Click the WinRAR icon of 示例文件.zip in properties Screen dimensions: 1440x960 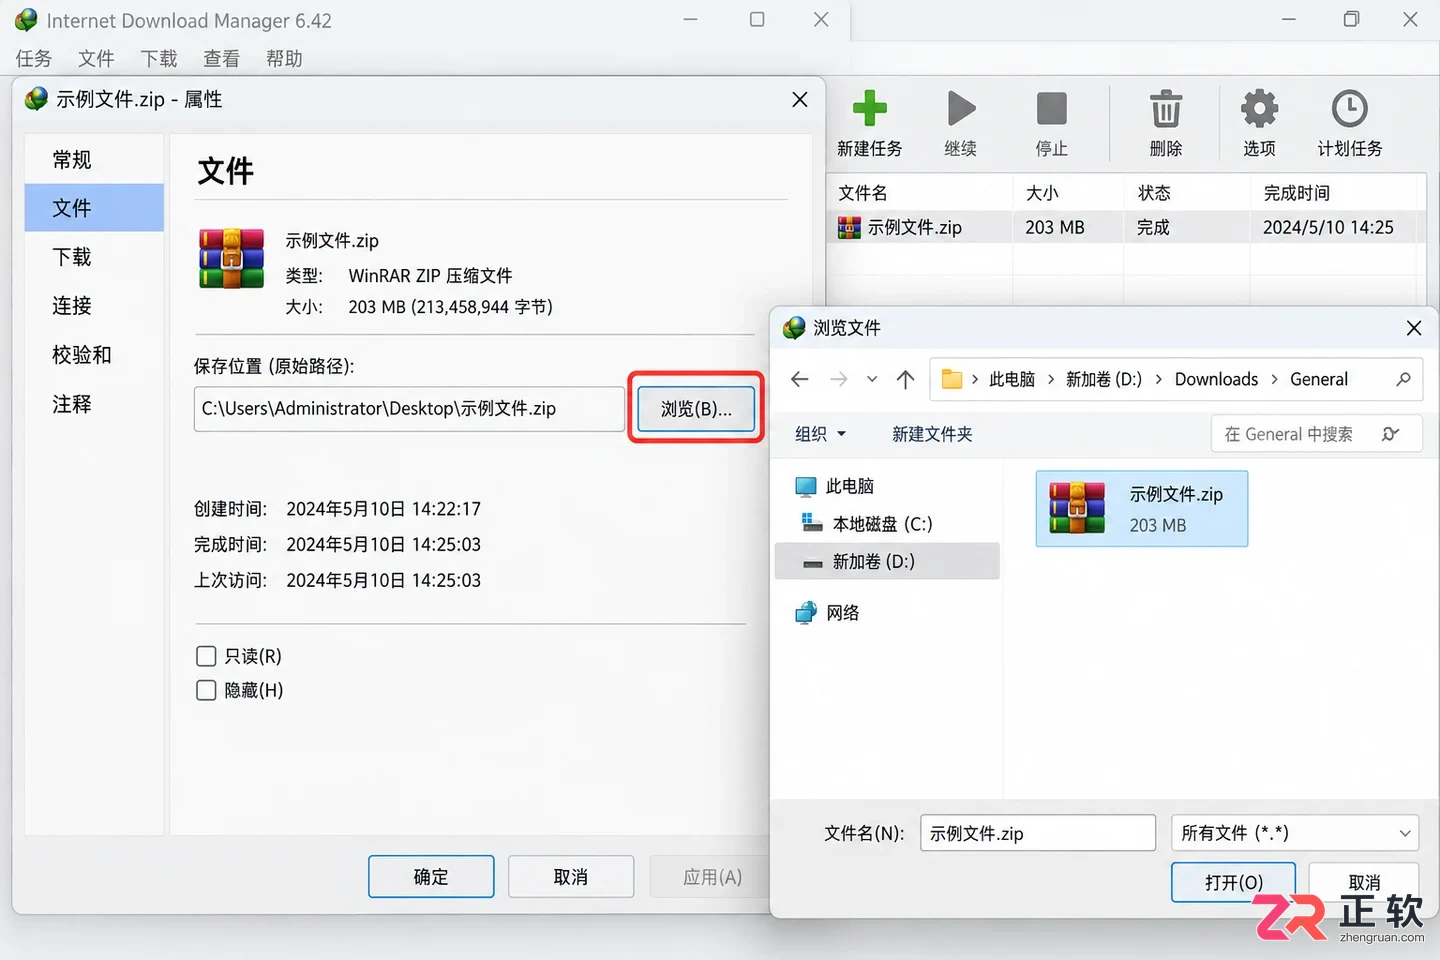231,258
